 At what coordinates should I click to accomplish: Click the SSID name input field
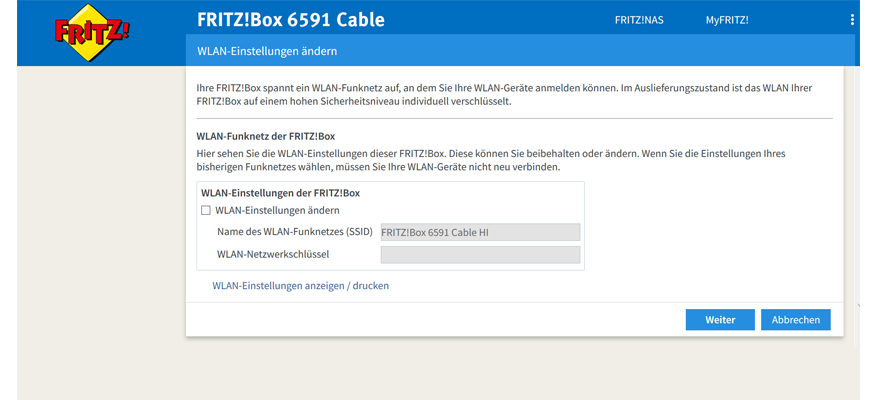(x=480, y=232)
